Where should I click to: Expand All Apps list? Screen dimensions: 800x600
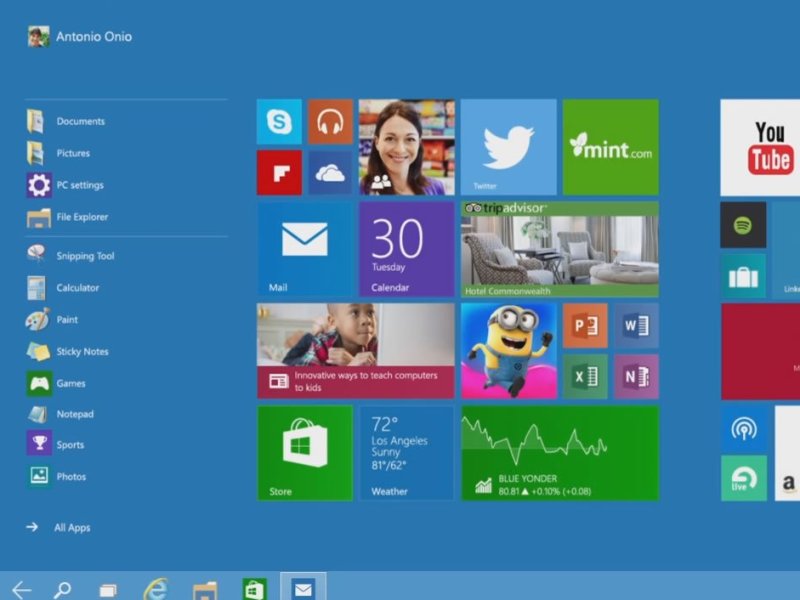coord(58,528)
